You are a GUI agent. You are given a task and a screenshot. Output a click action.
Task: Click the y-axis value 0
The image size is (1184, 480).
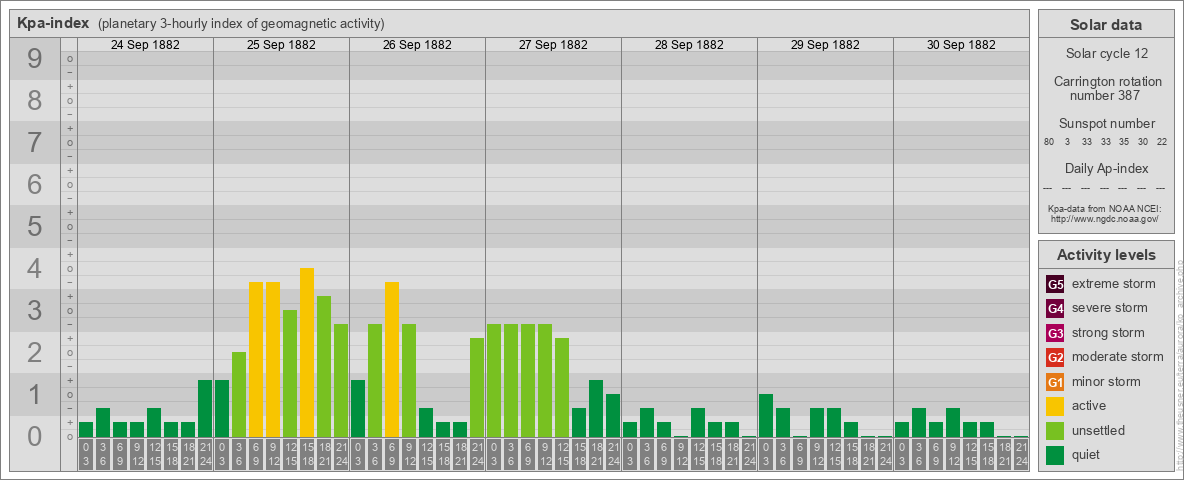point(34,435)
